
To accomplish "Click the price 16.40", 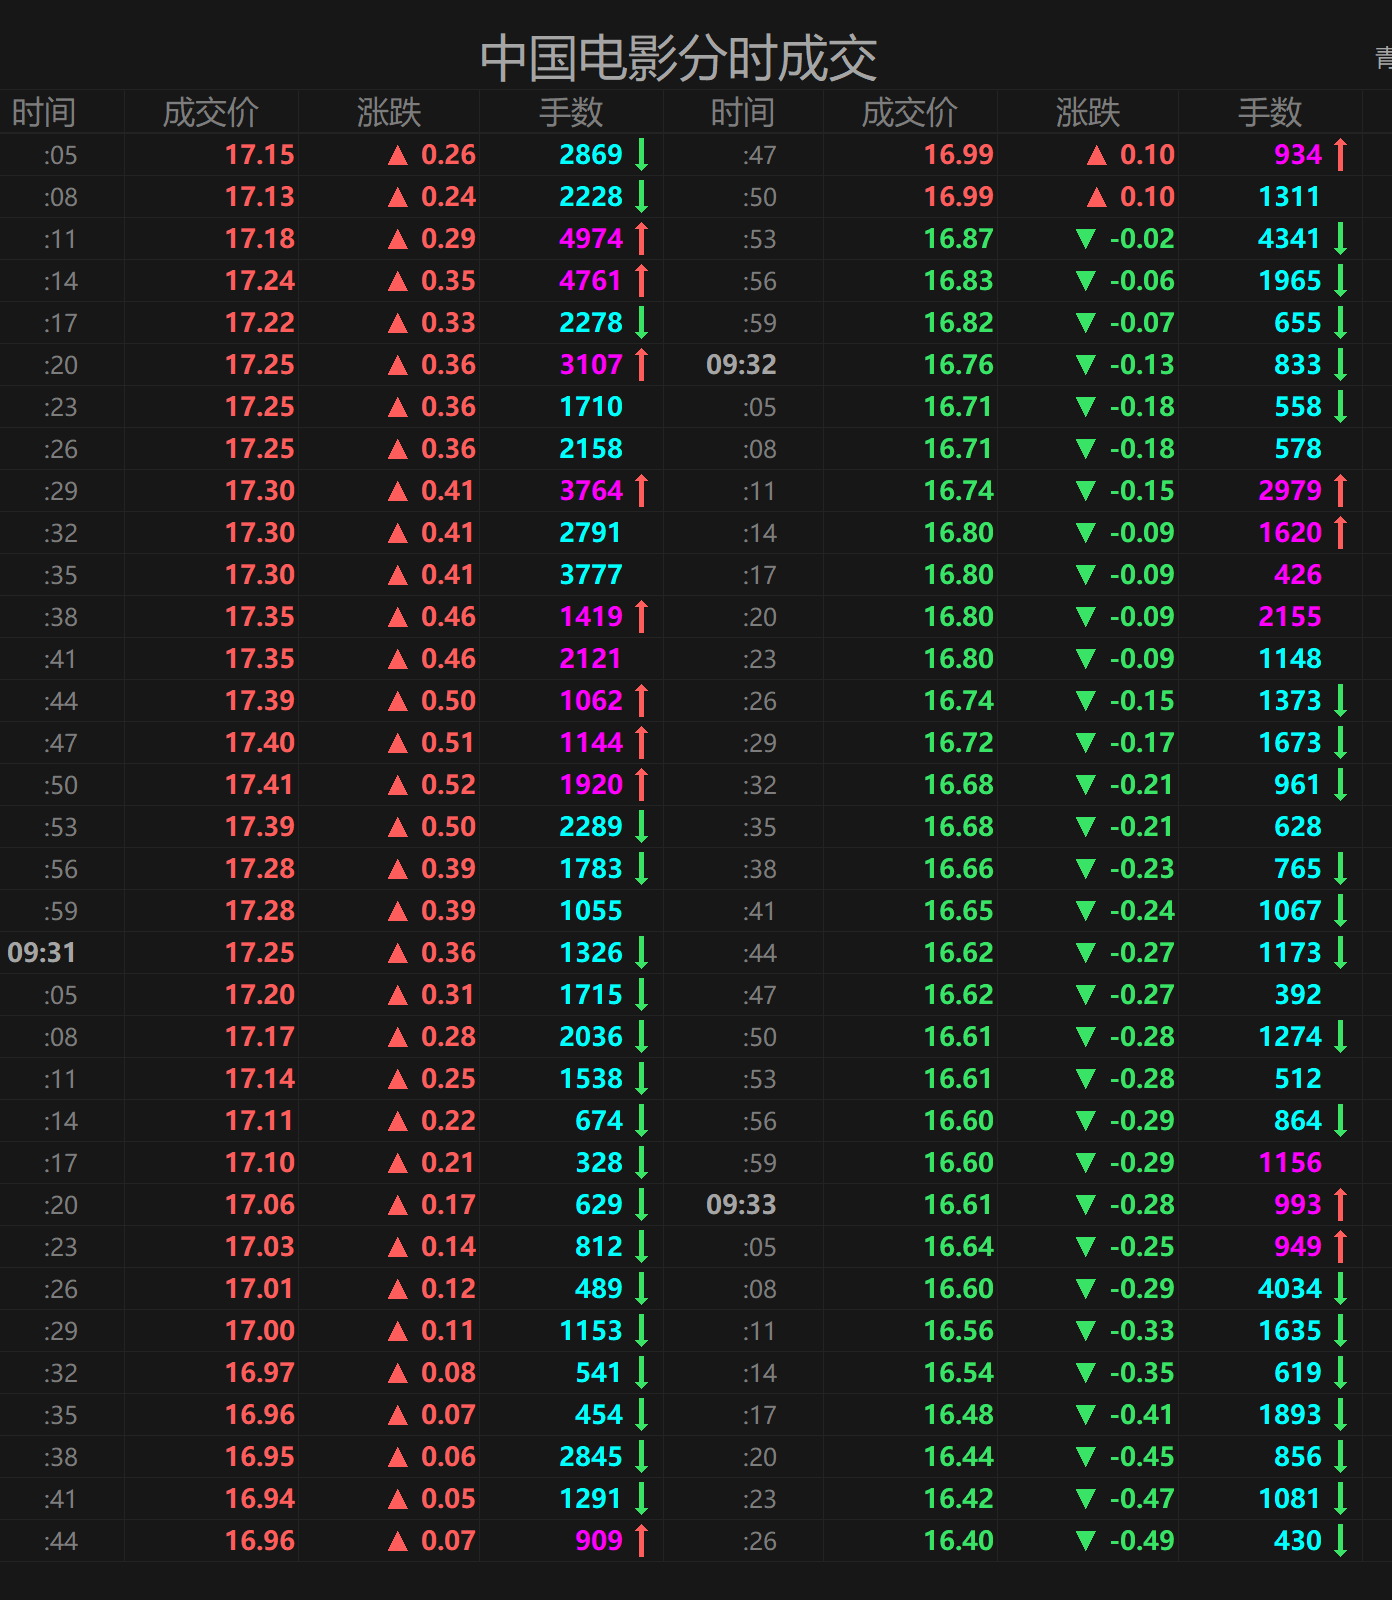I will point(959,1541).
